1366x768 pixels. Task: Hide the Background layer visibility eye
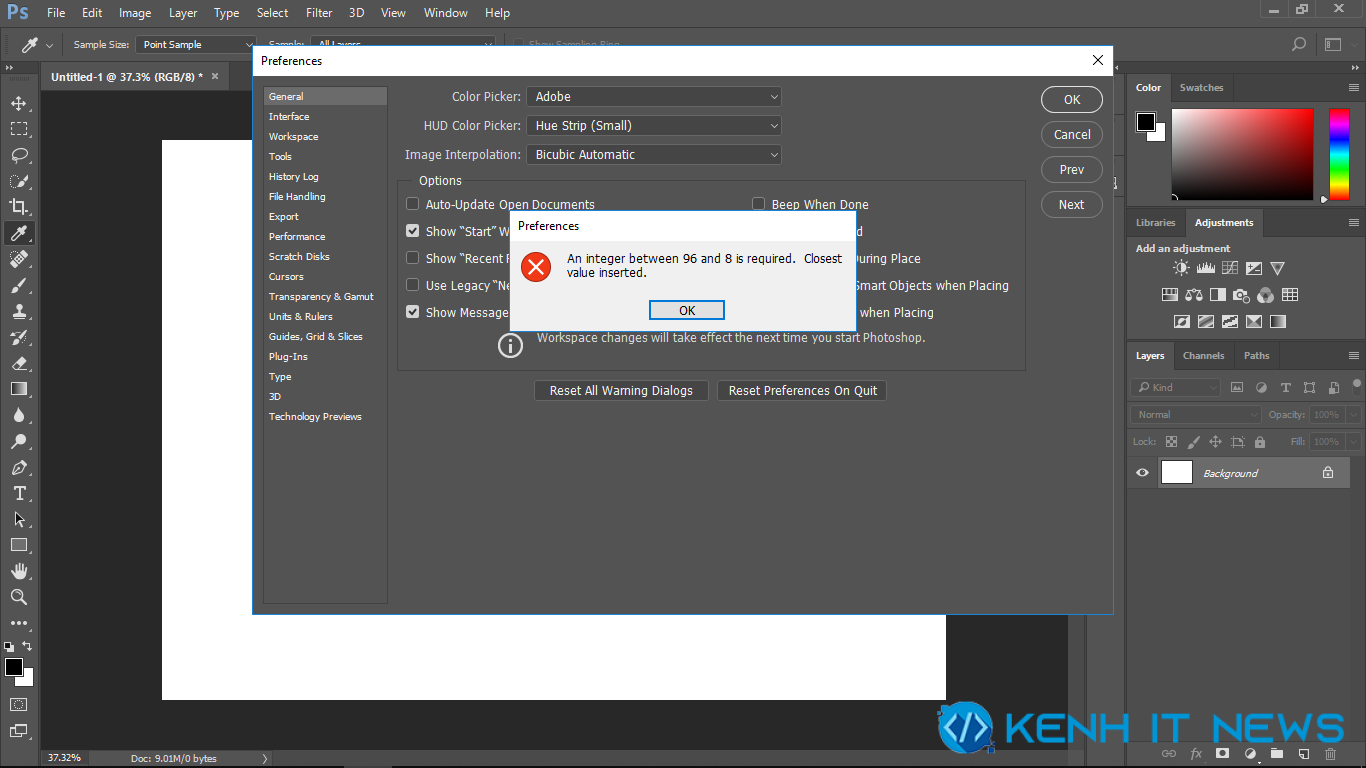(1142, 473)
